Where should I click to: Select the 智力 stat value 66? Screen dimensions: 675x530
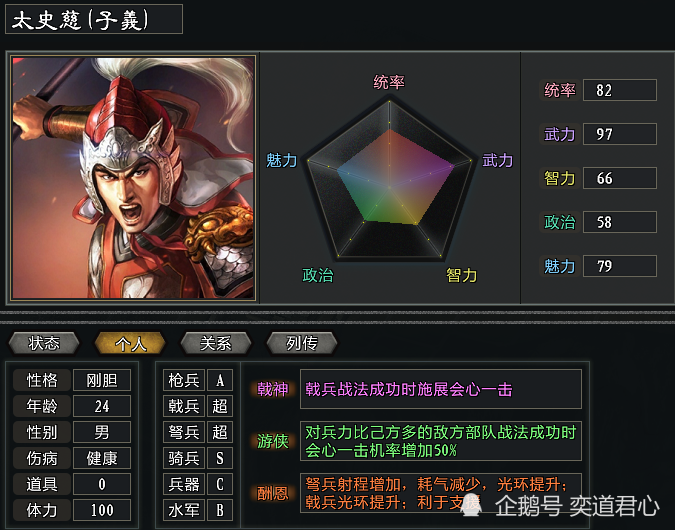click(619, 178)
